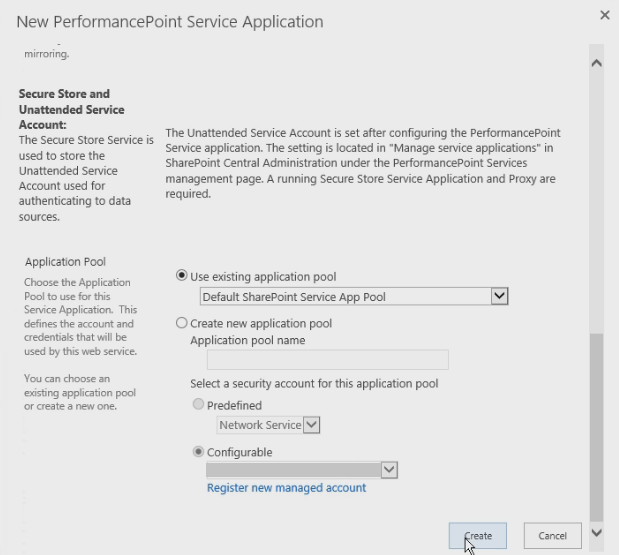
Task: Click the Cancel button
Action: tap(553, 536)
